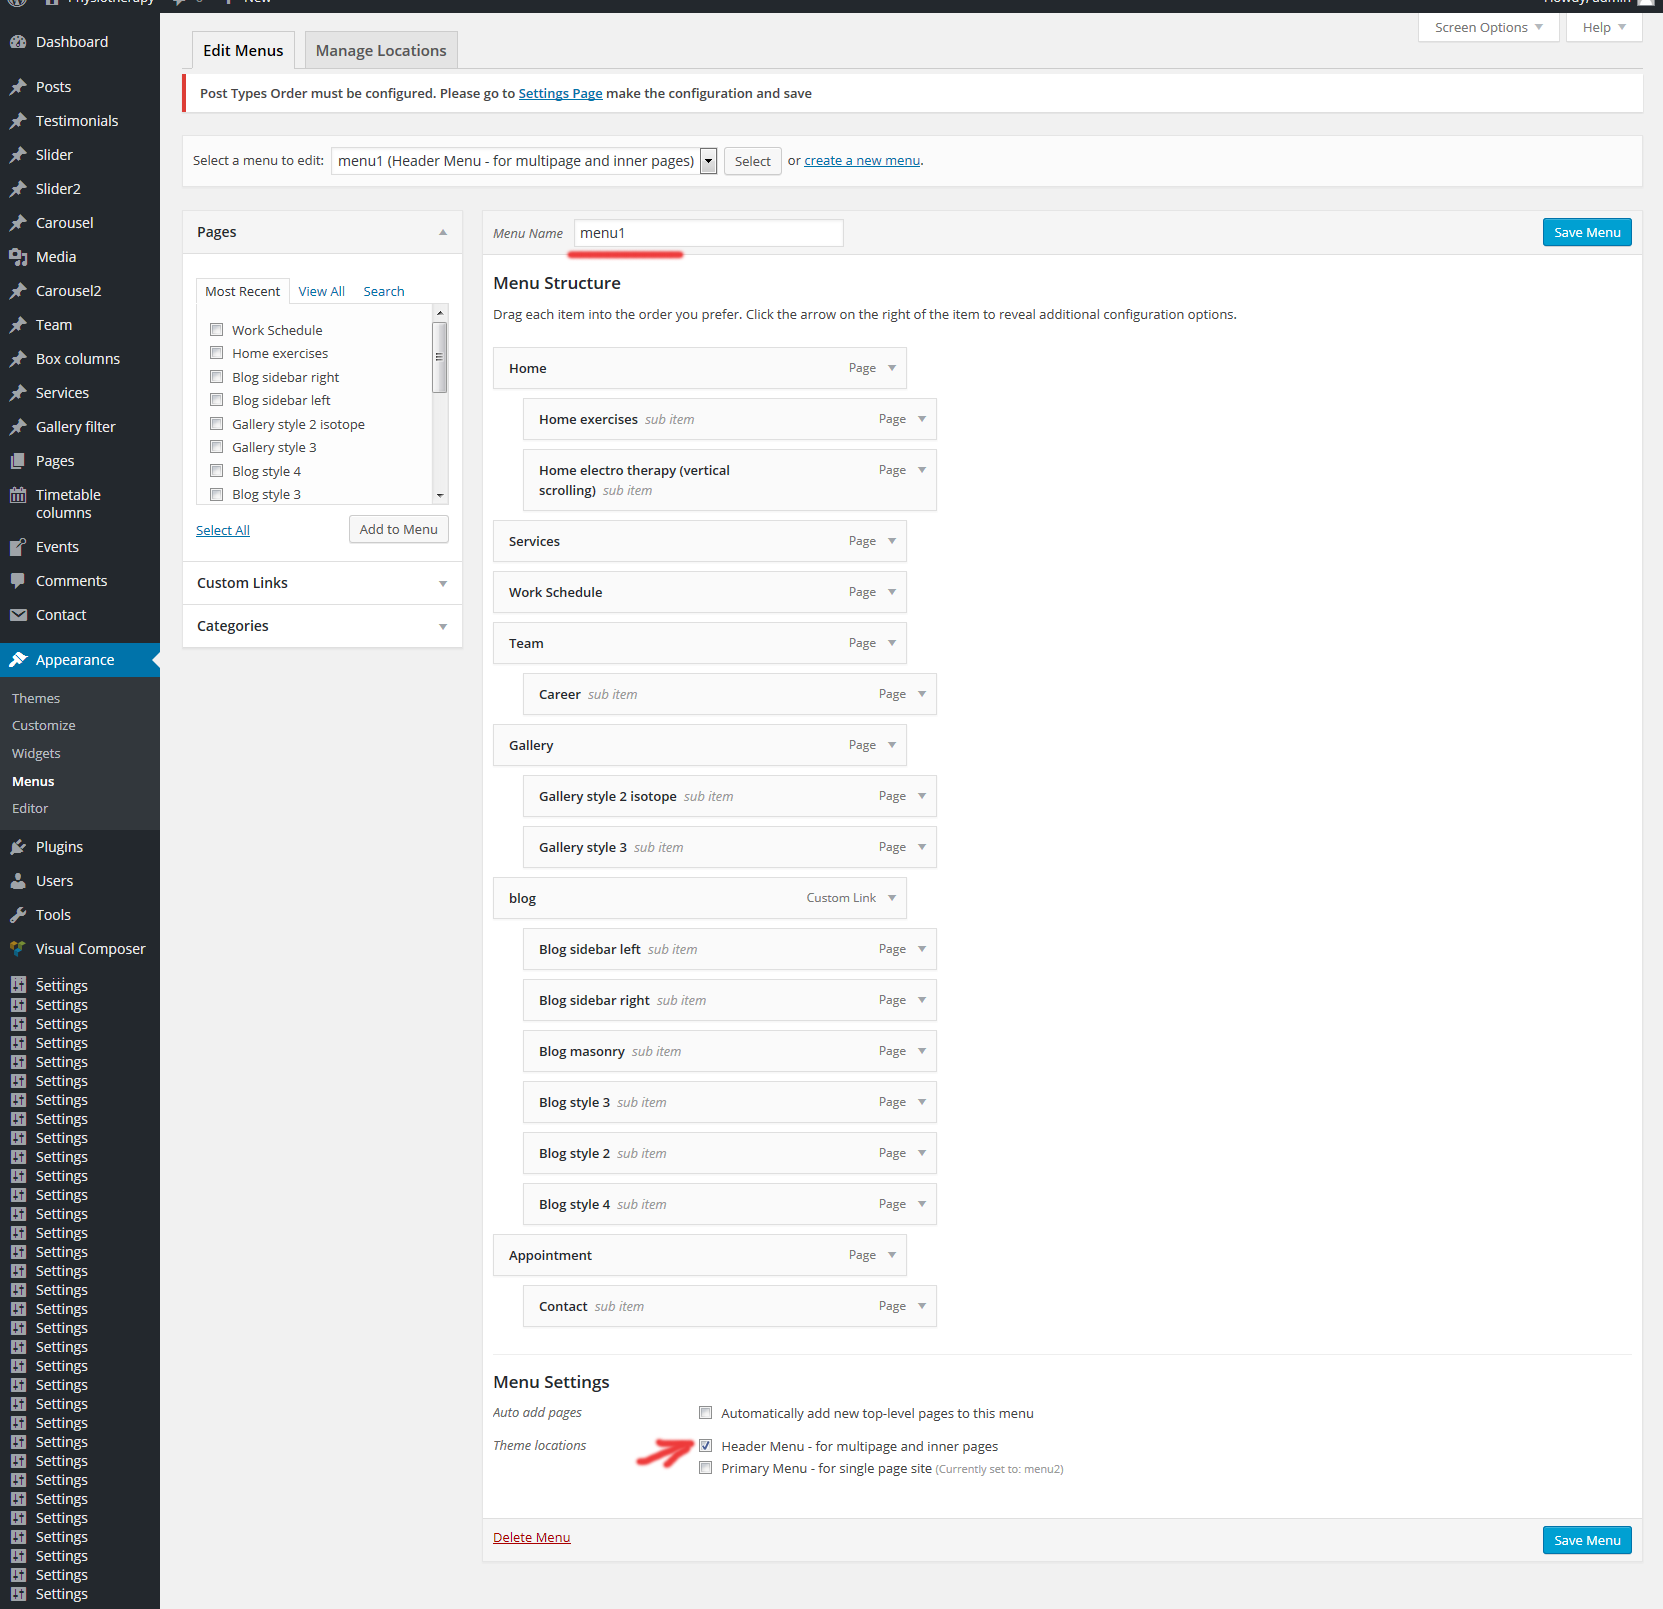The image size is (1663, 1609).
Task: Enable automatically add new top-level pages
Action: point(706,1413)
